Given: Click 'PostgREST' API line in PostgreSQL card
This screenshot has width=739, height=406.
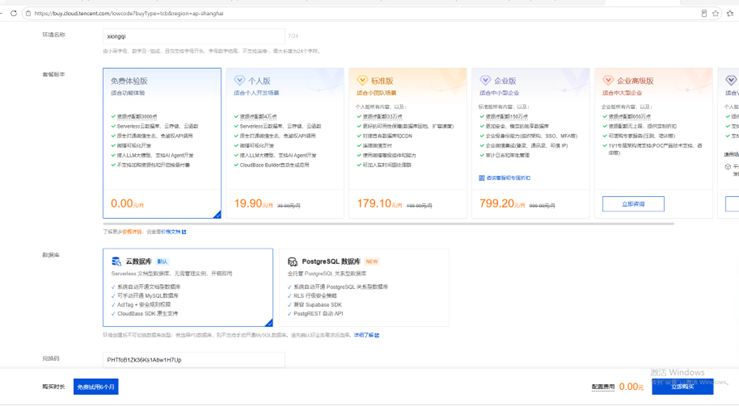Looking at the screenshot, I should pos(318,314).
